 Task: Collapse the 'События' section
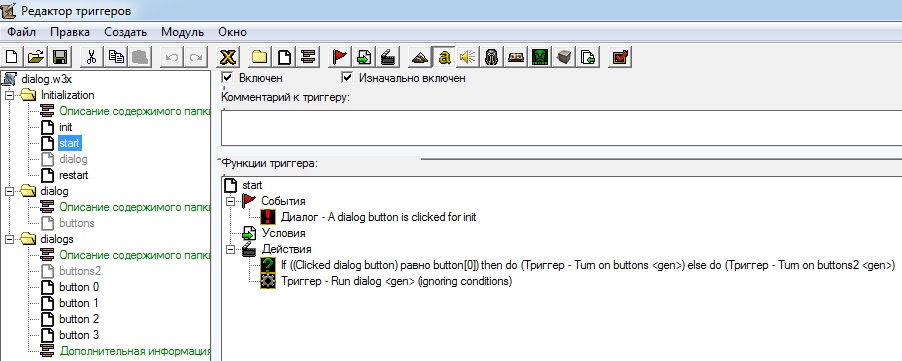click(x=231, y=201)
